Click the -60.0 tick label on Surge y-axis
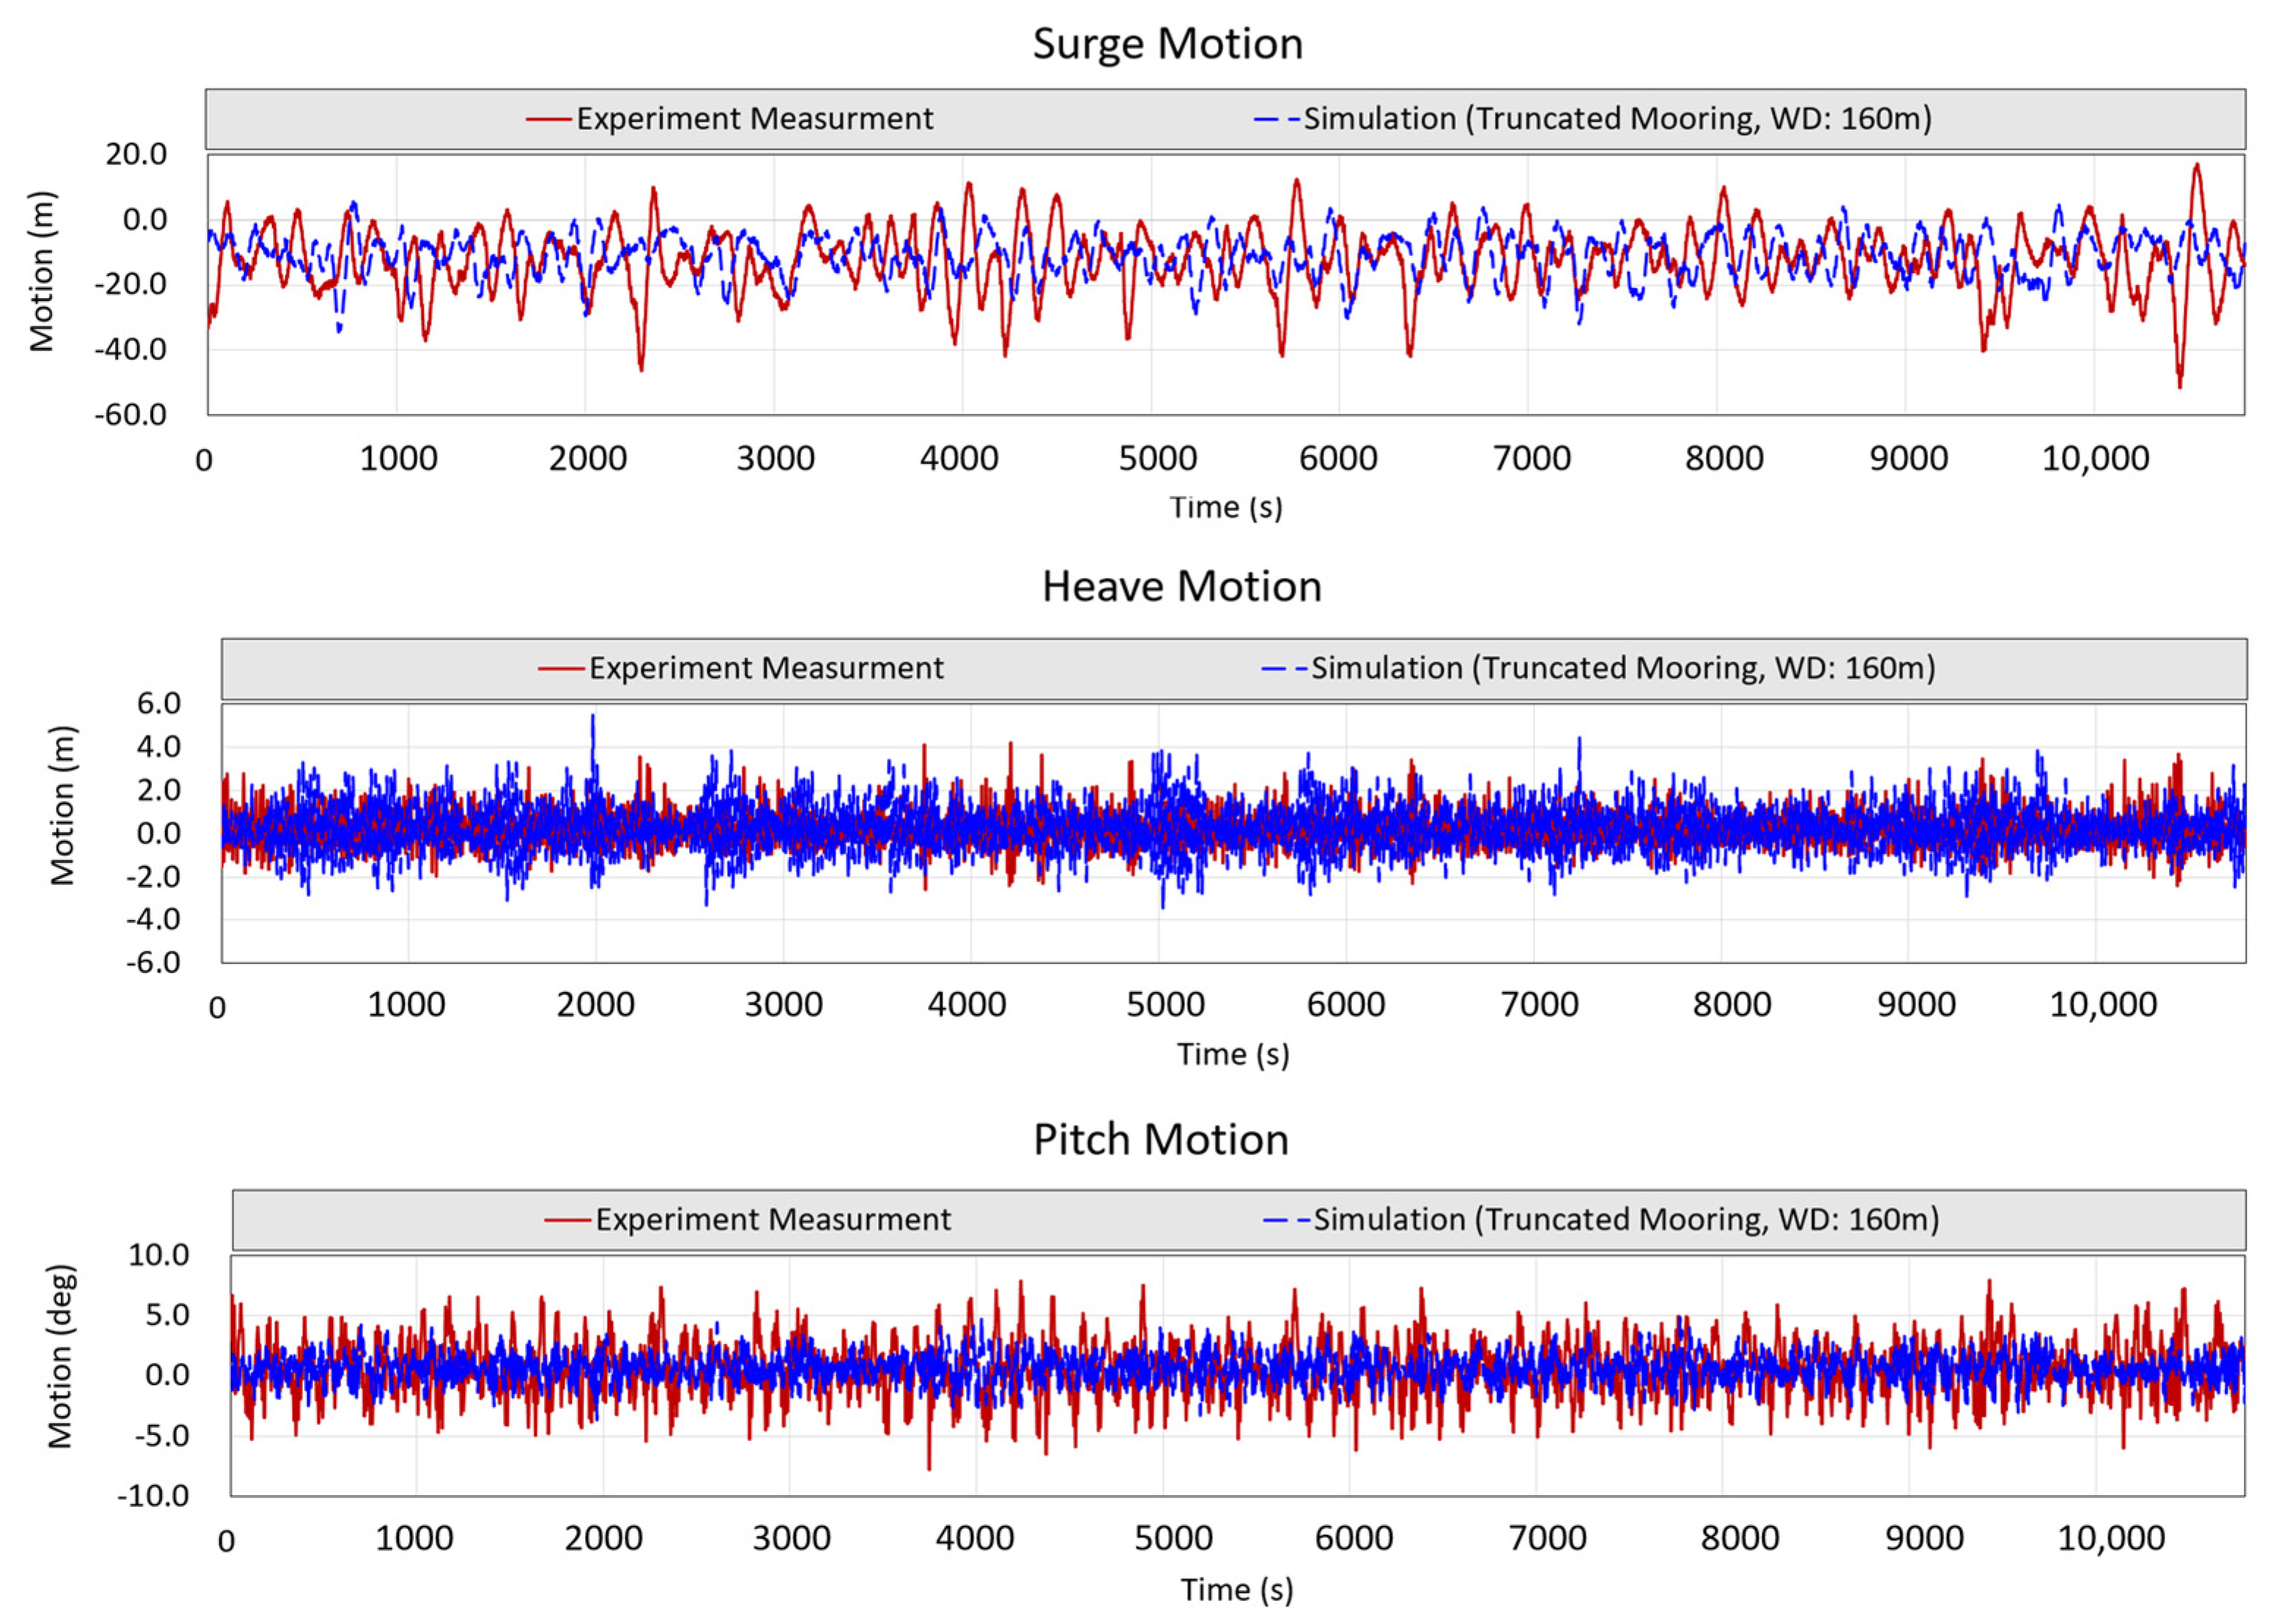This screenshot has height=1624, width=2272. [130, 414]
